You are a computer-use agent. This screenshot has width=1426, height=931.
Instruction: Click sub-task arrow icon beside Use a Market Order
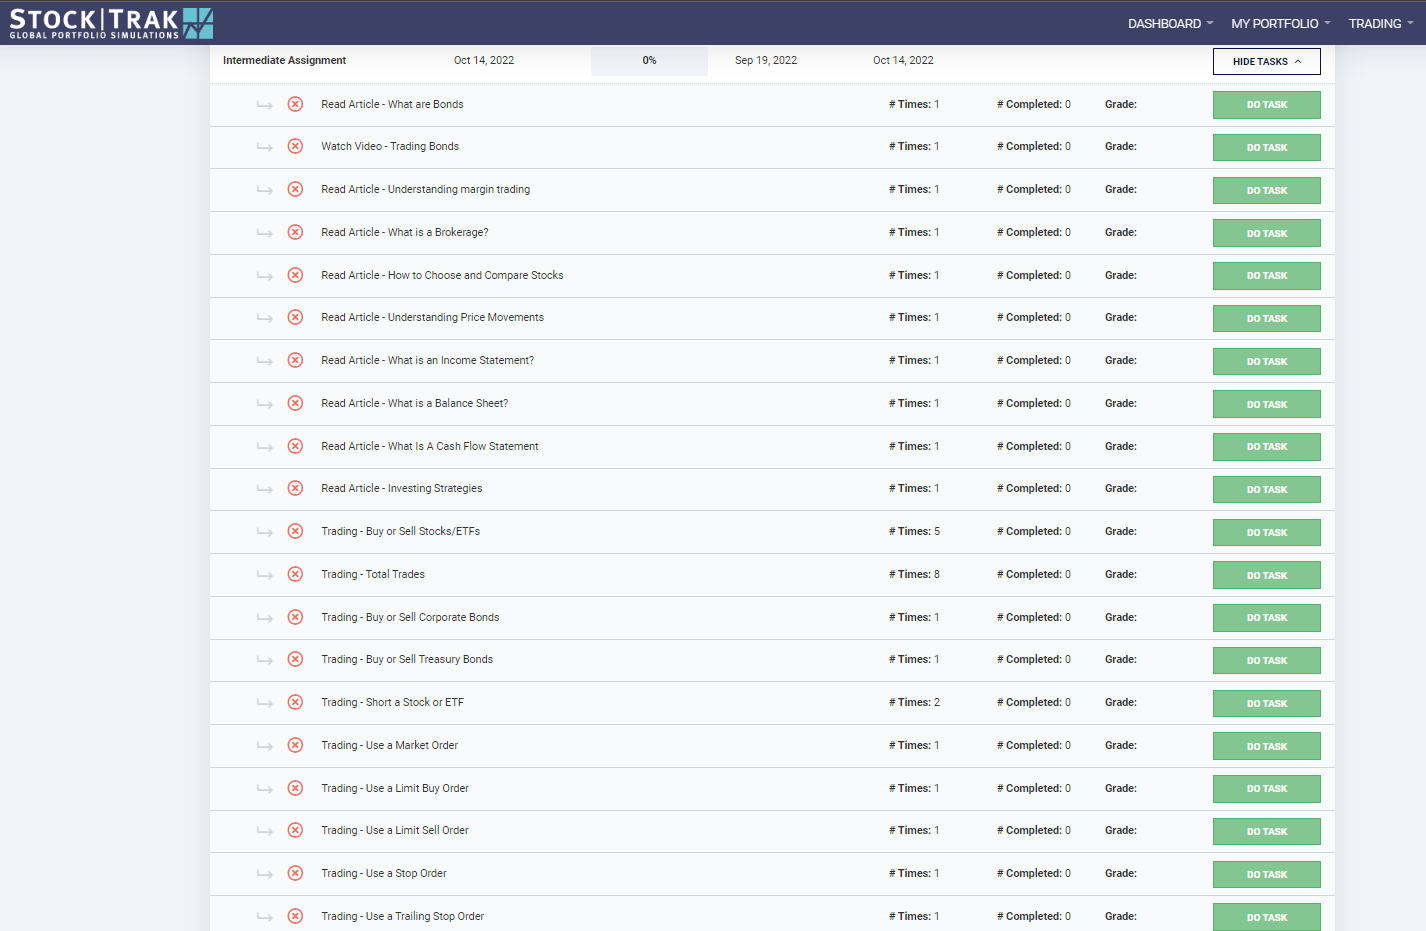(x=264, y=746)
